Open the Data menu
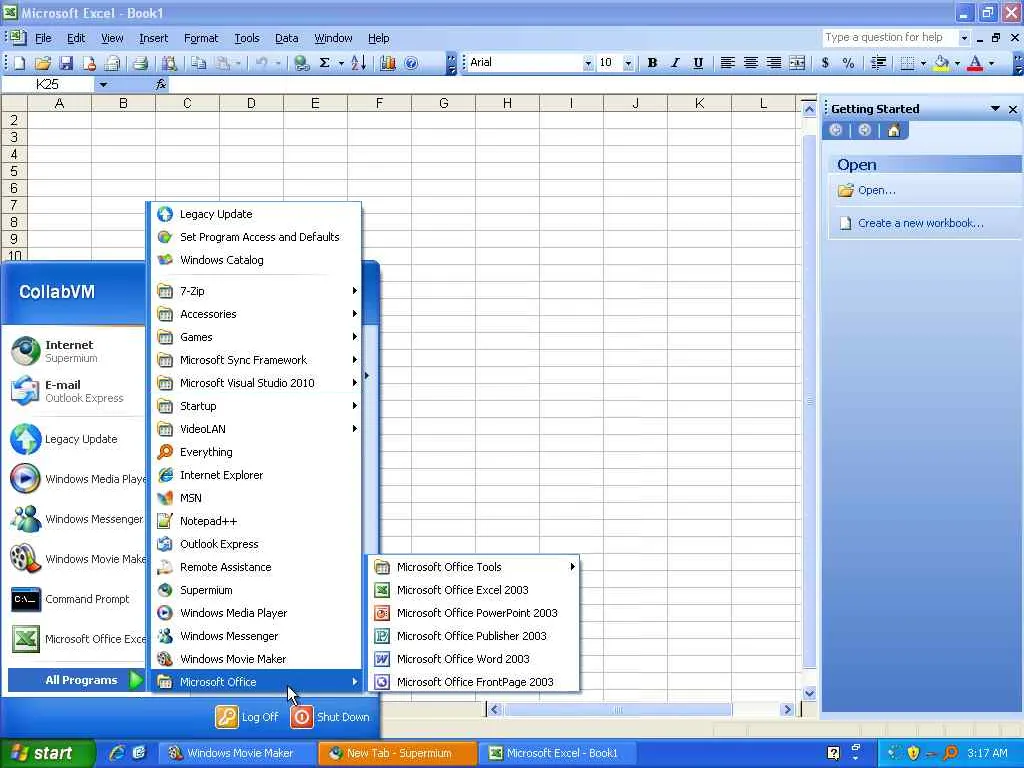The width and height of the screenshot is (1024, 768). coord(287,38)
